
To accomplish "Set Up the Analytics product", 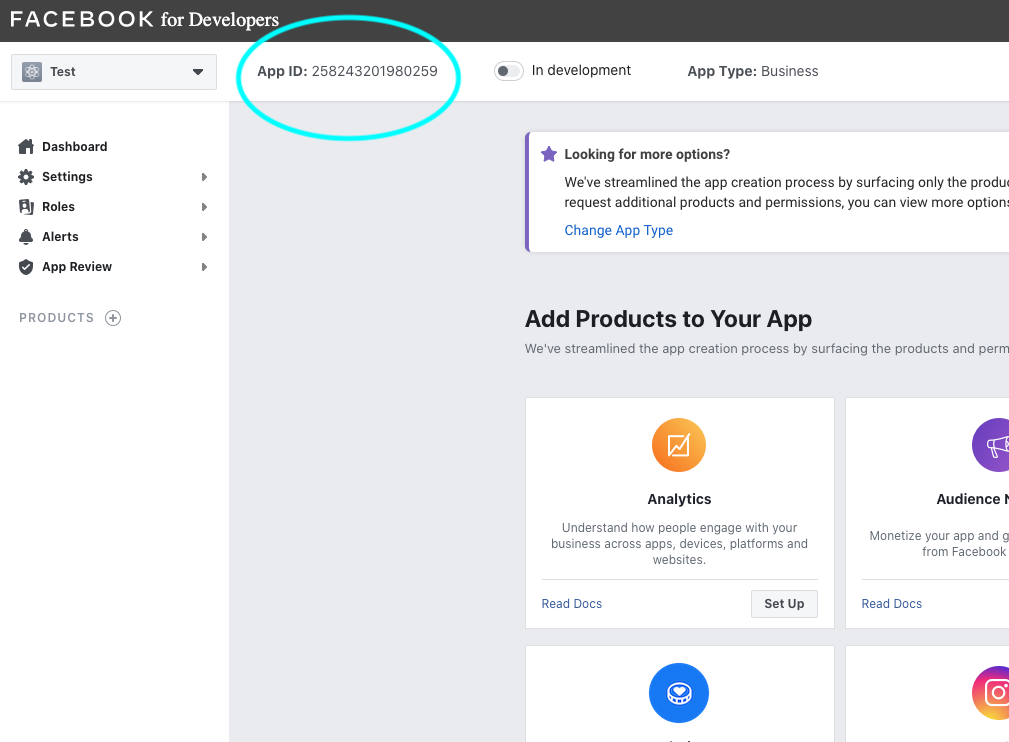I will [x=784, y=604].
